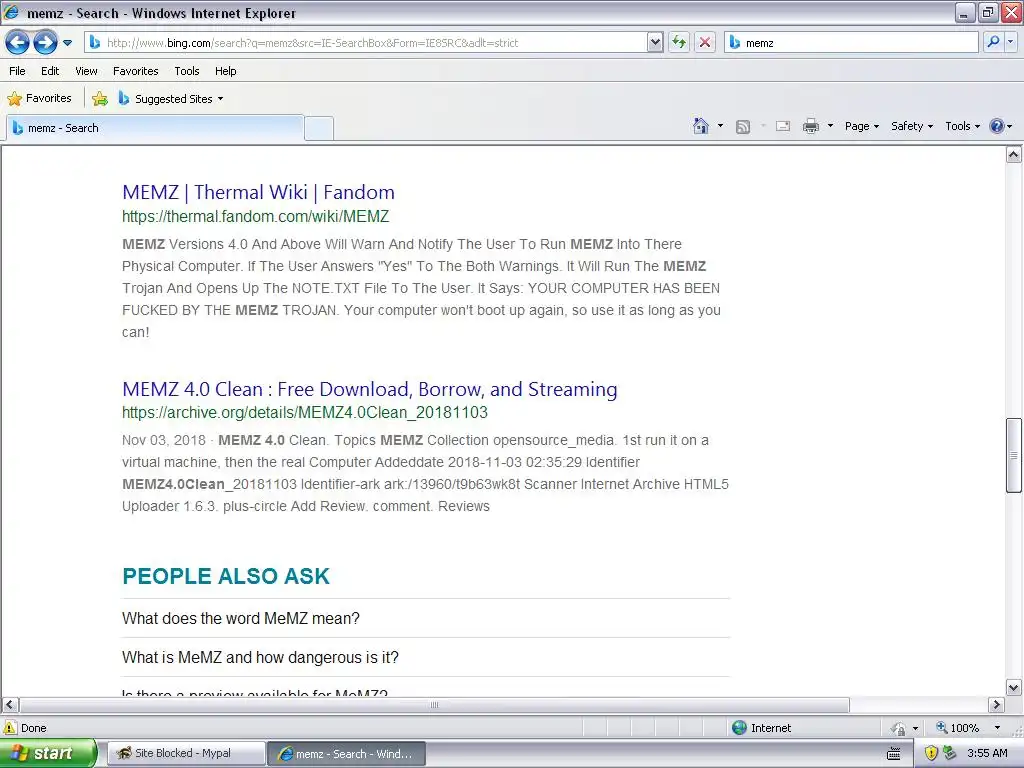This screenshot has height=768, width=1024.
Task: Click the on-screen keyboard tray icon
Action: [x=893, y=754]
